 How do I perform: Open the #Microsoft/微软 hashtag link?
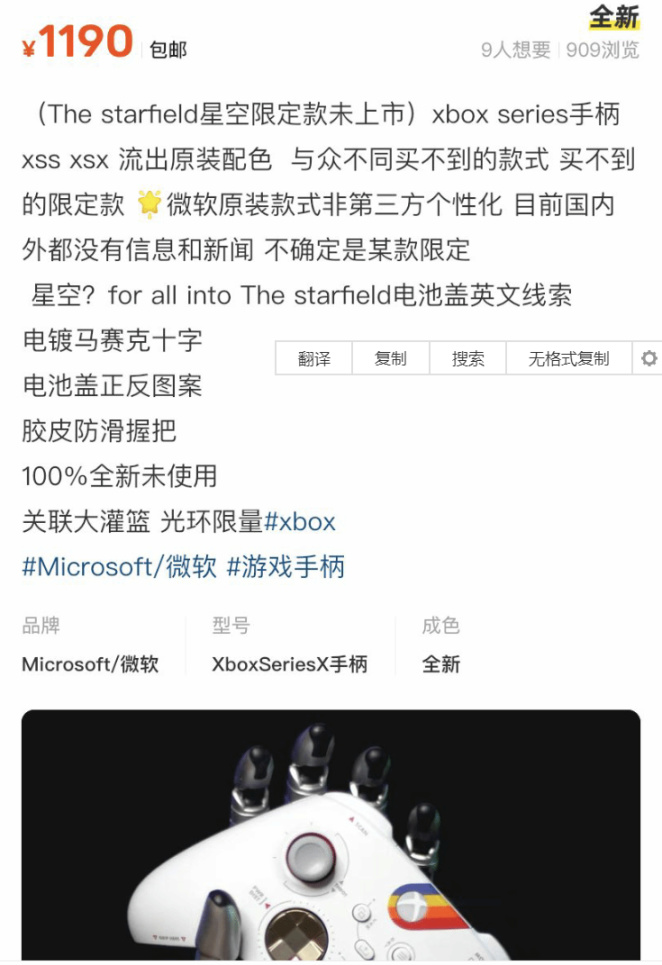click(119, 567)
